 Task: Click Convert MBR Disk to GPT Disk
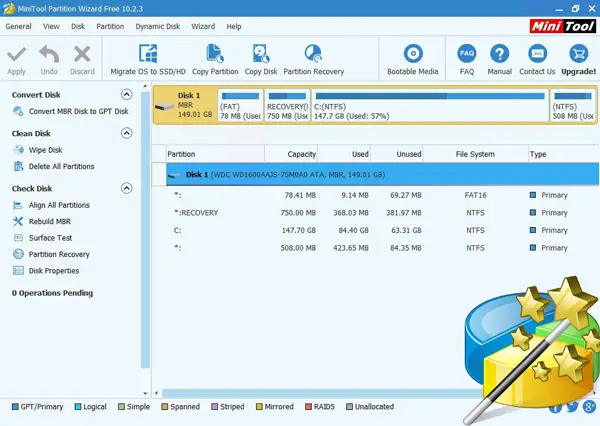(78, 111)
